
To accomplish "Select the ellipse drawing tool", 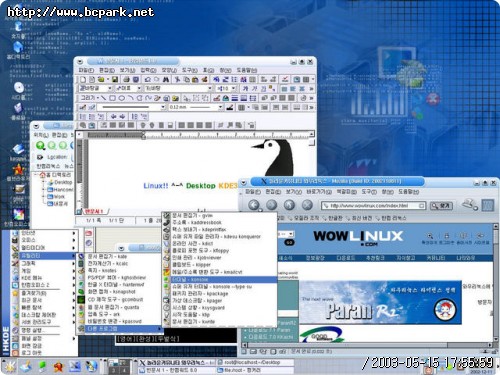I will (x=122, y=98).
